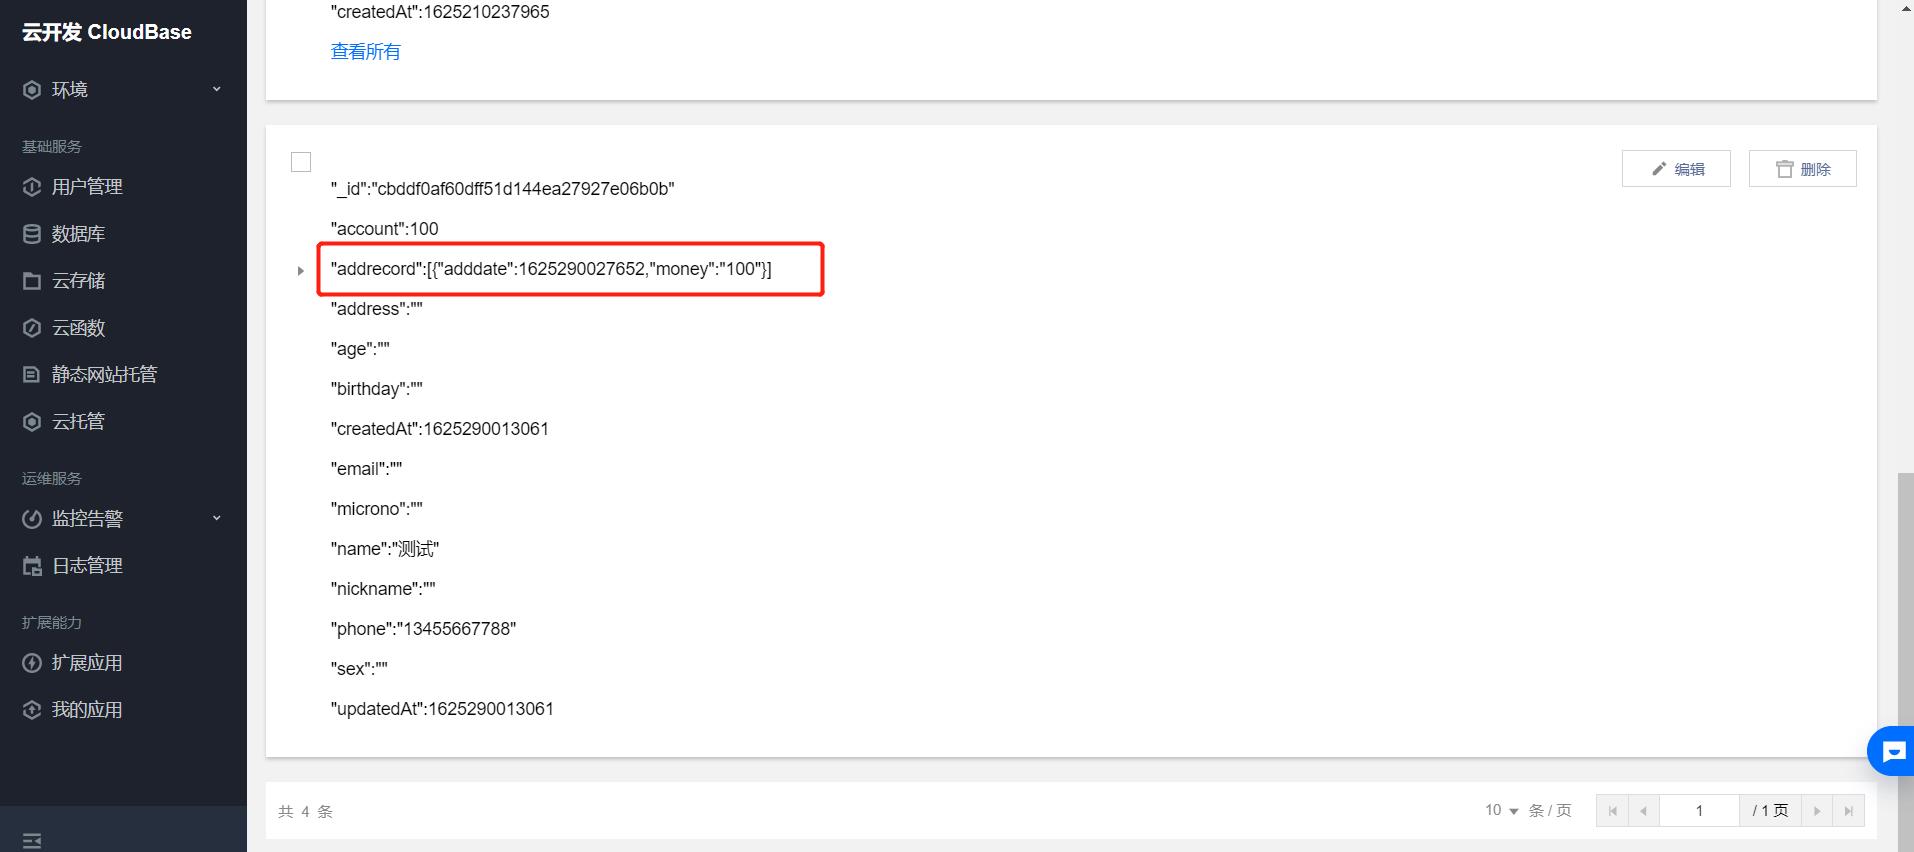The image size is (1914, 852).
Task: Click the "age" field line
Action: (360, 349)
